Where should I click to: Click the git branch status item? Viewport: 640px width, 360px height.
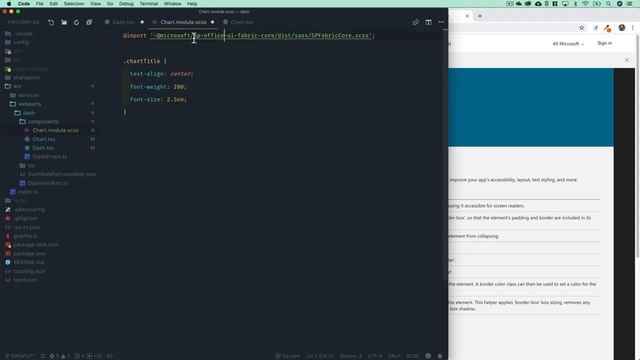click(20, 356)
